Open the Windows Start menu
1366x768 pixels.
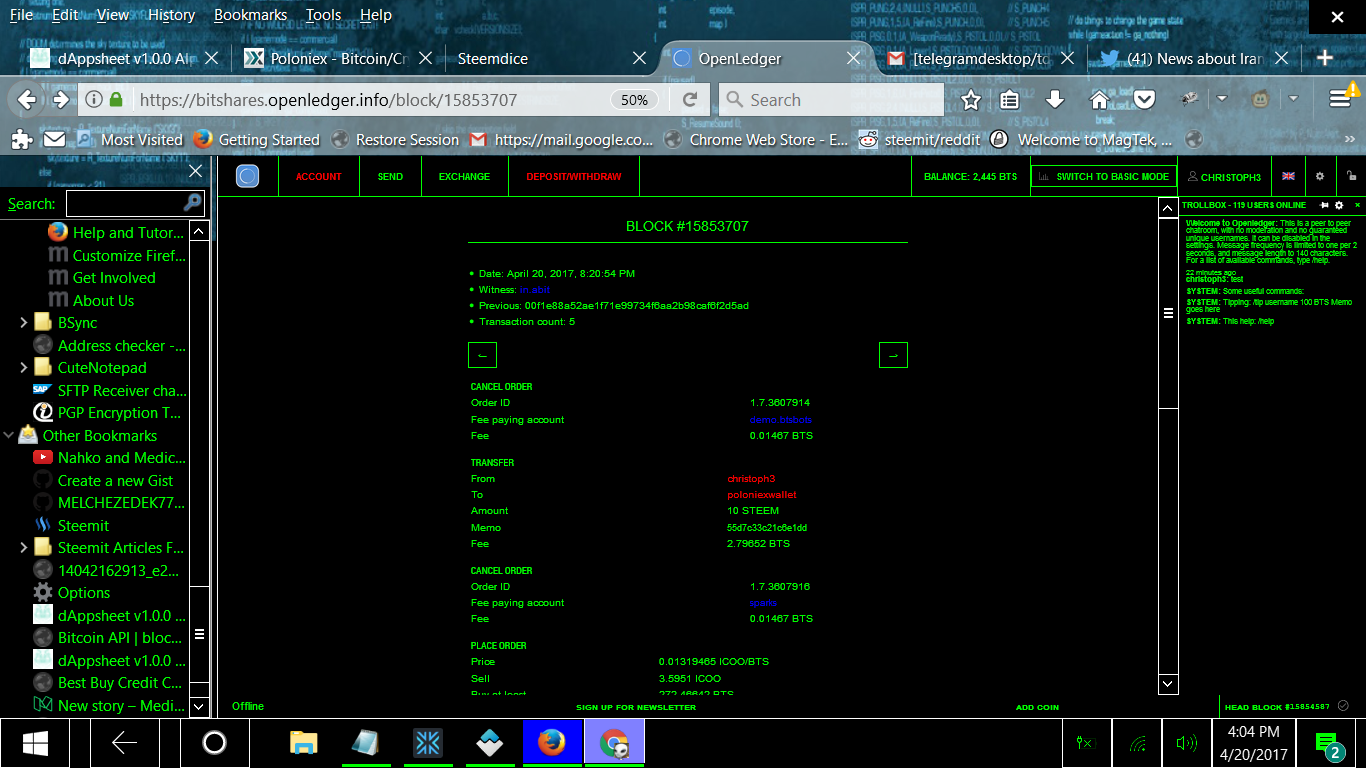coord(36,742)
